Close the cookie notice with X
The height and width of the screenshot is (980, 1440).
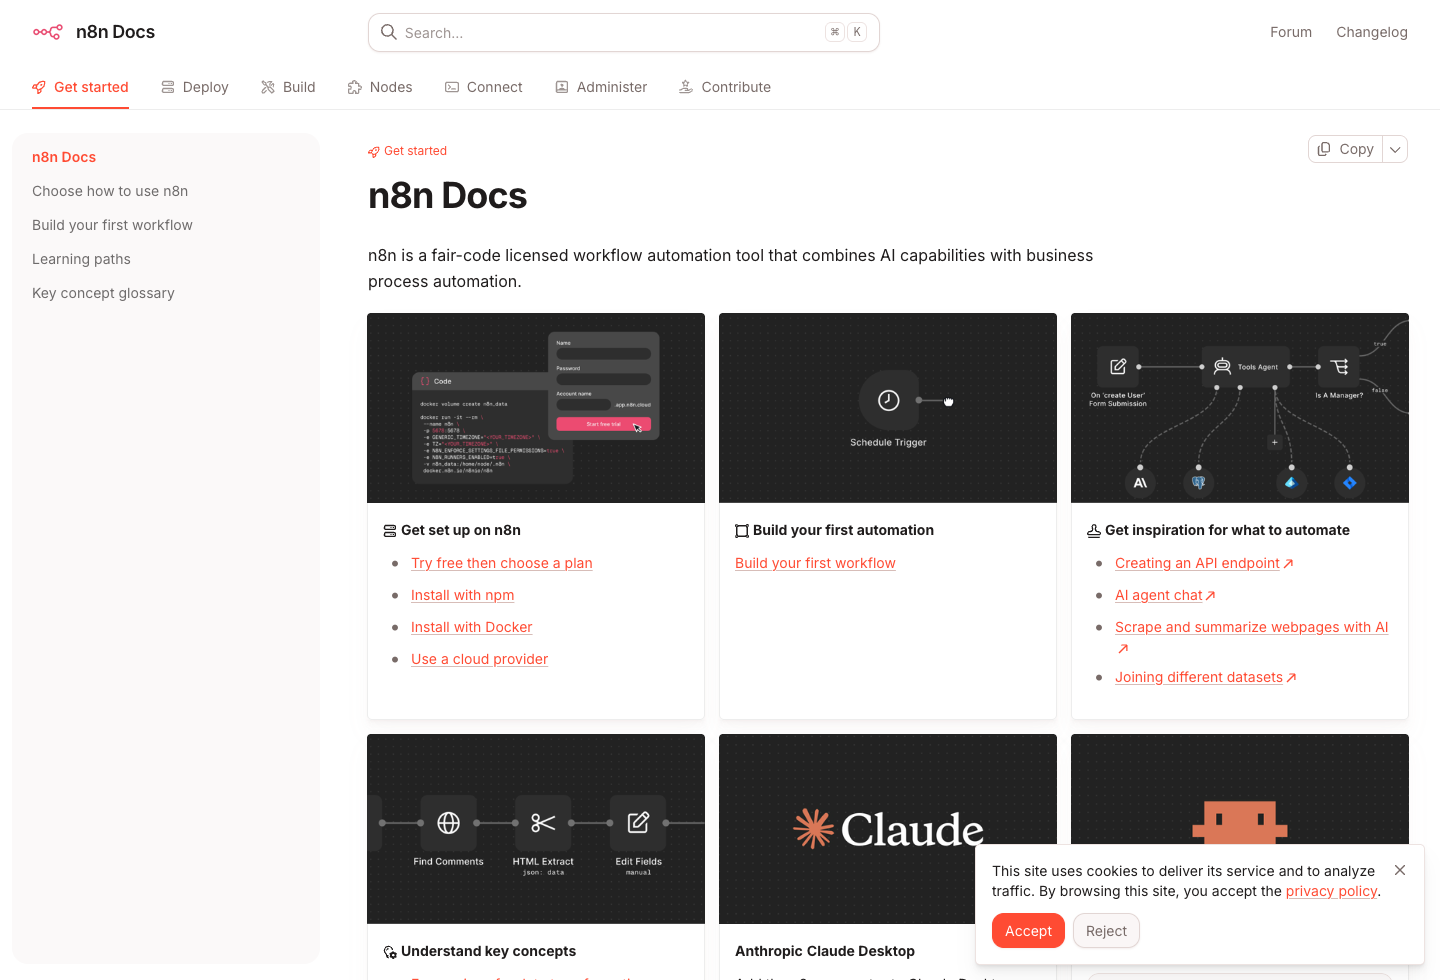coord(1400,870)
